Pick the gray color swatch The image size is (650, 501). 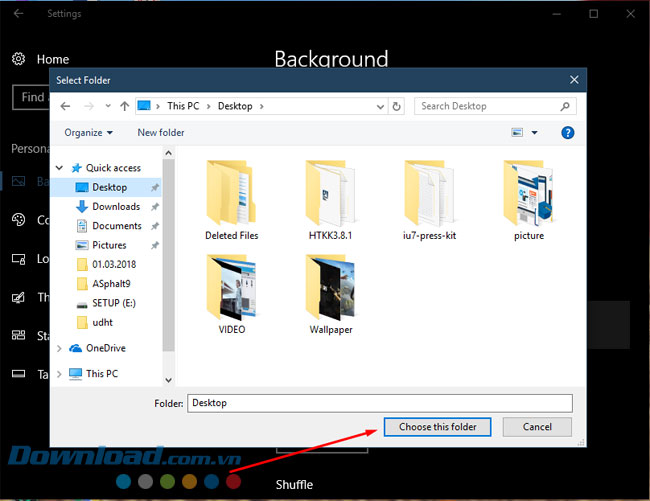pos(146,482)
